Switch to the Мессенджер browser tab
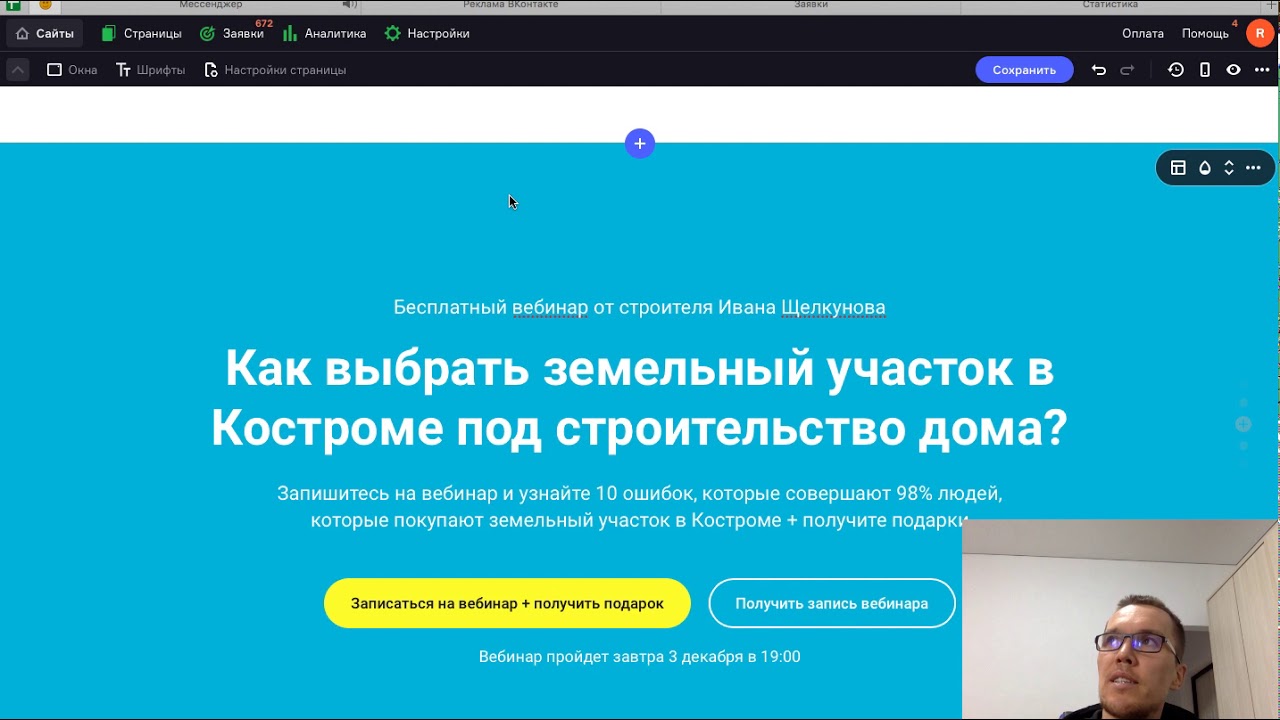Screen dimensions: 1280x720 pos(210,5)
